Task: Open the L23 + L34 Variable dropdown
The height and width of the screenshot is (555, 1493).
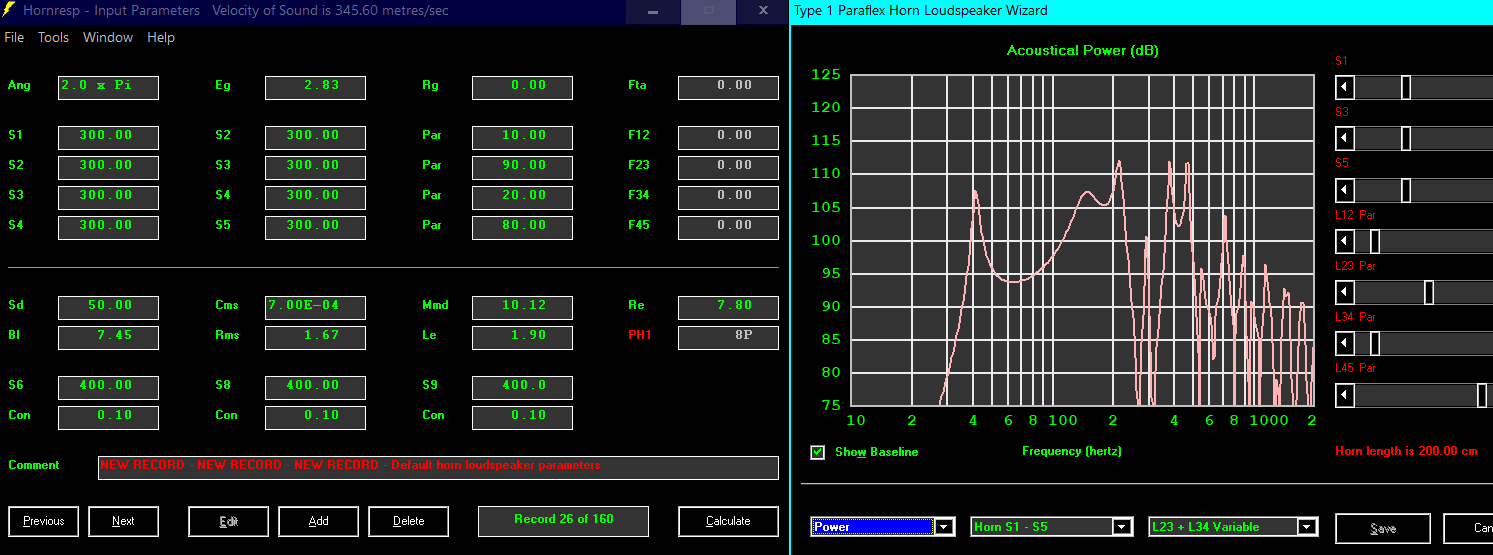Action: tap(1307, 527)
